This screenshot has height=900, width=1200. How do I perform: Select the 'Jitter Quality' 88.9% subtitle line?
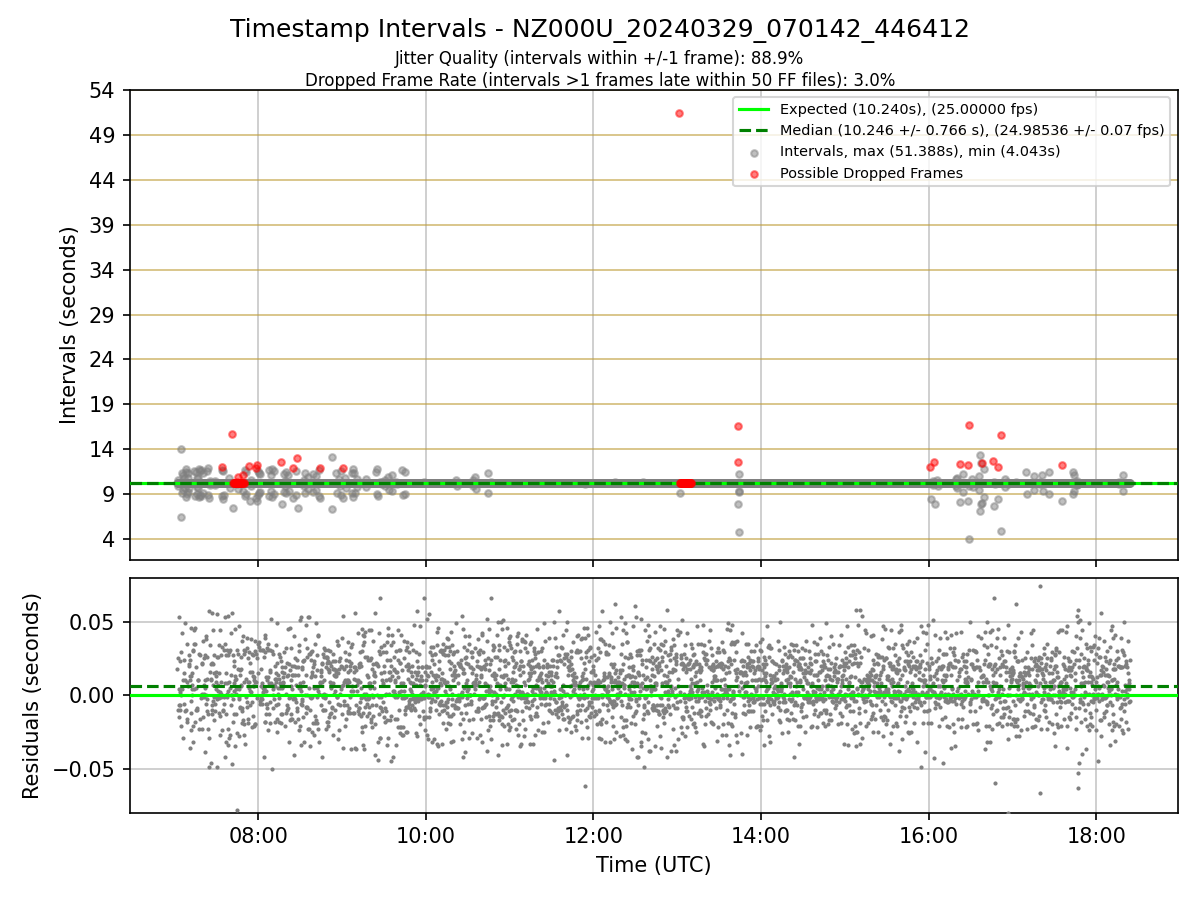click(599, 58)
